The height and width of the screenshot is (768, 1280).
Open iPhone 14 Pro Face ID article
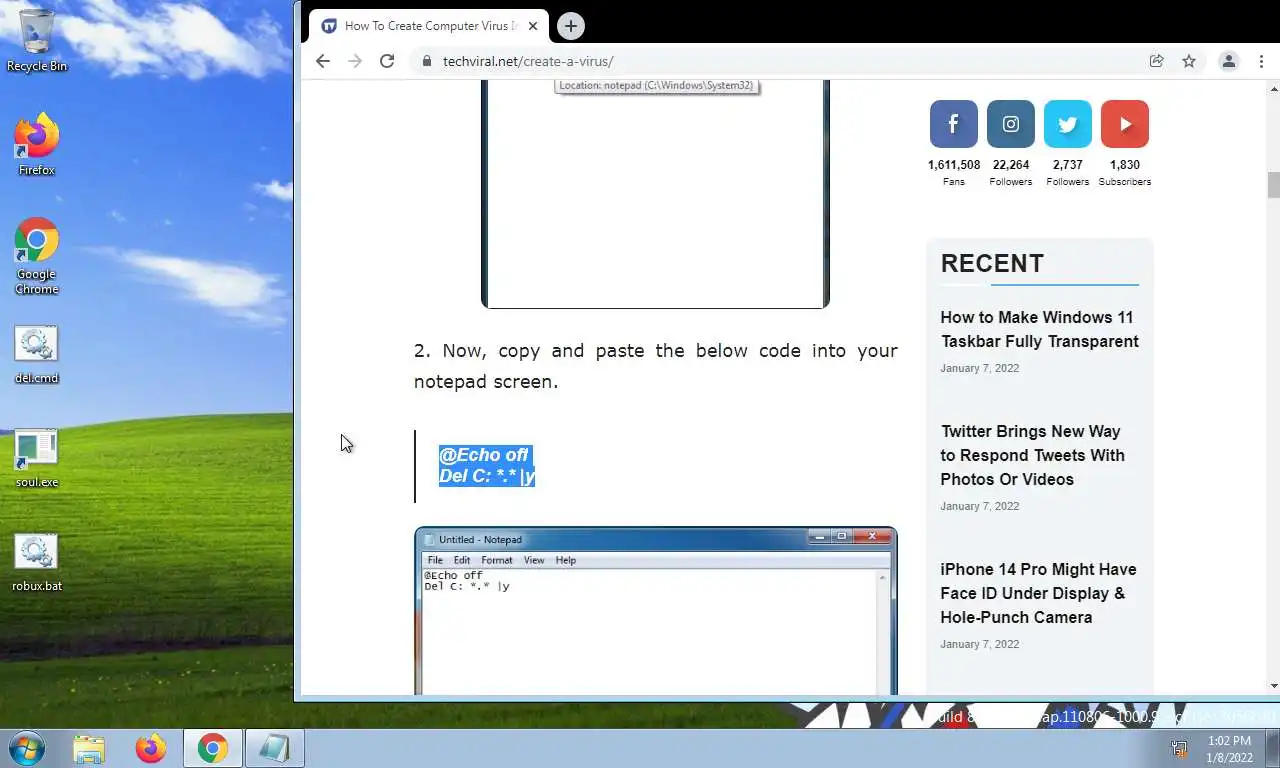1038,593
